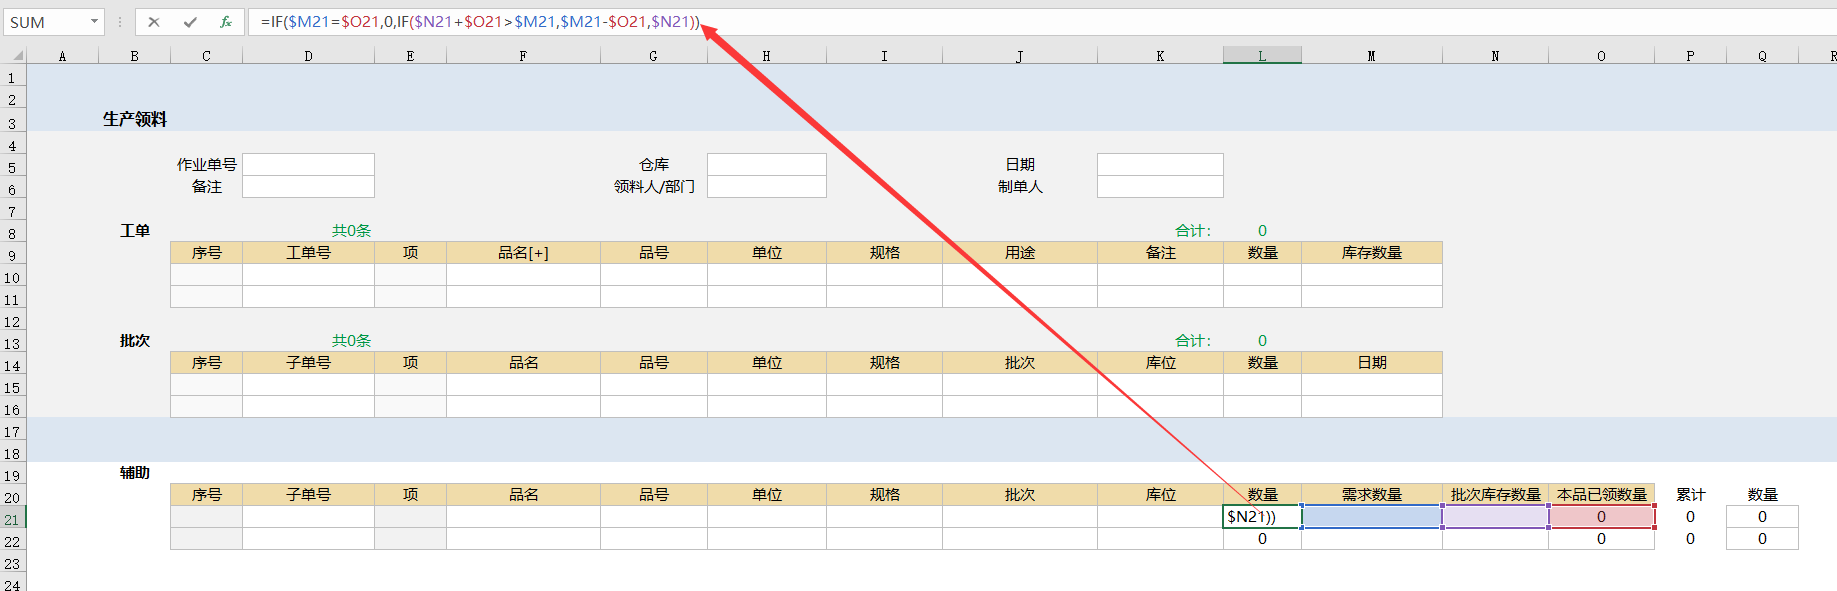Confirm the formula with the Enter checkmark
Screen dimensions: 1837x591
click(190, 22)
